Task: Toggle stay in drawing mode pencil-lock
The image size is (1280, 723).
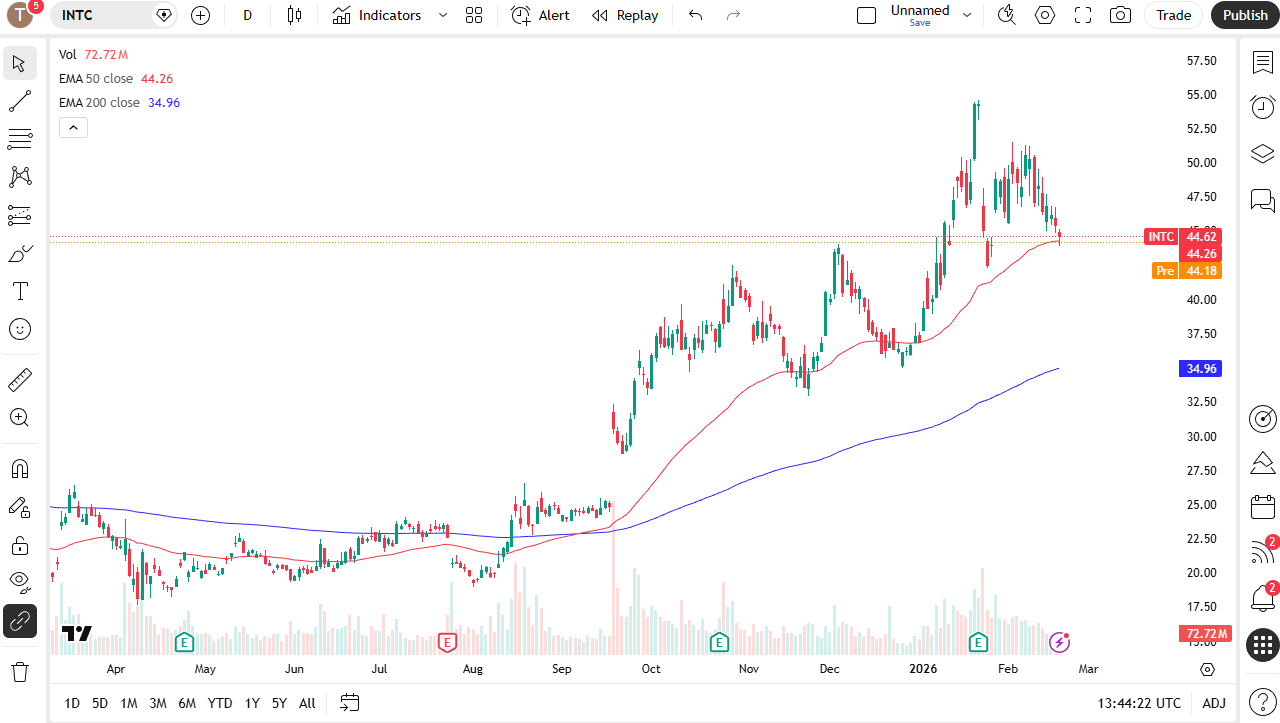Action: (20, 507)
